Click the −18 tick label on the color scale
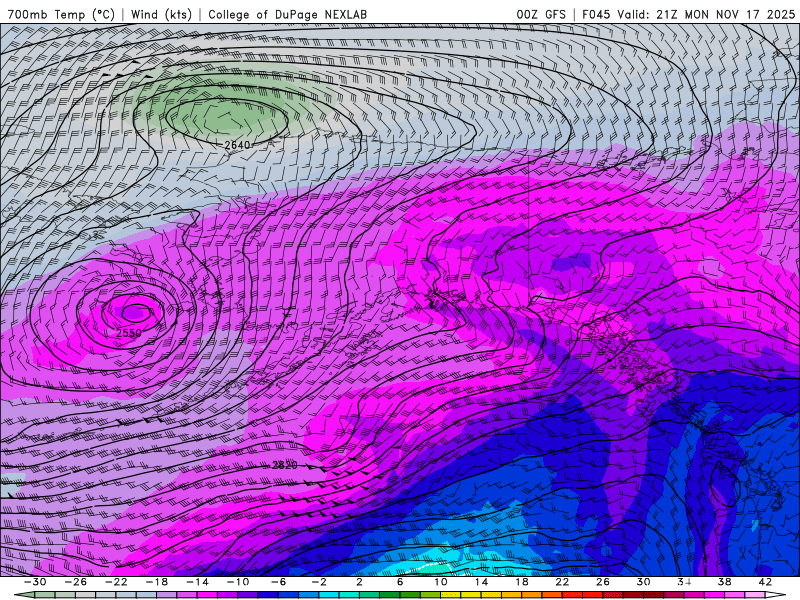 pos(157,582)
